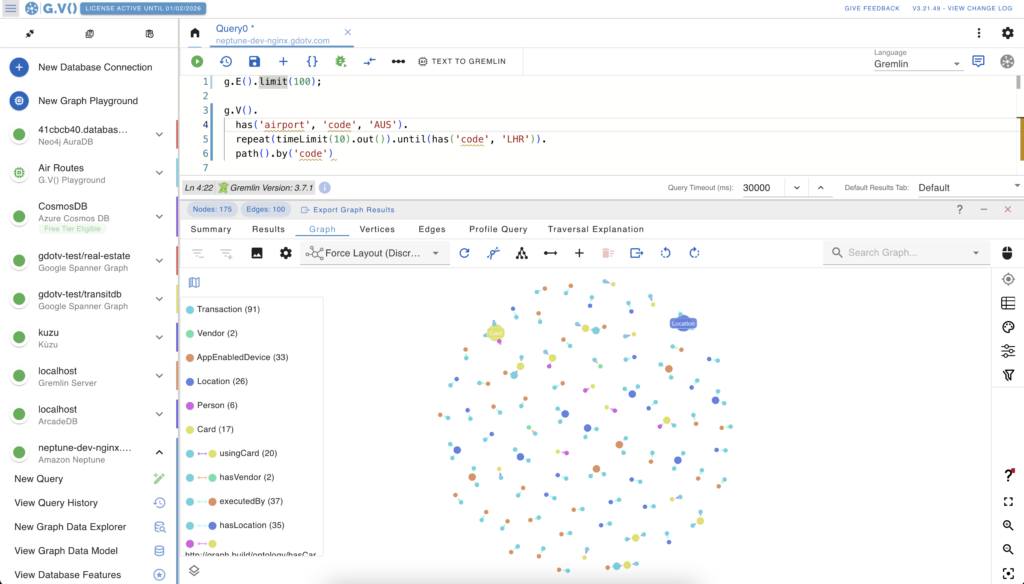Click the layers icon below the legend
Viewport: 1024px width, 584px height.
pyautogui.click(x=194, y=570)
